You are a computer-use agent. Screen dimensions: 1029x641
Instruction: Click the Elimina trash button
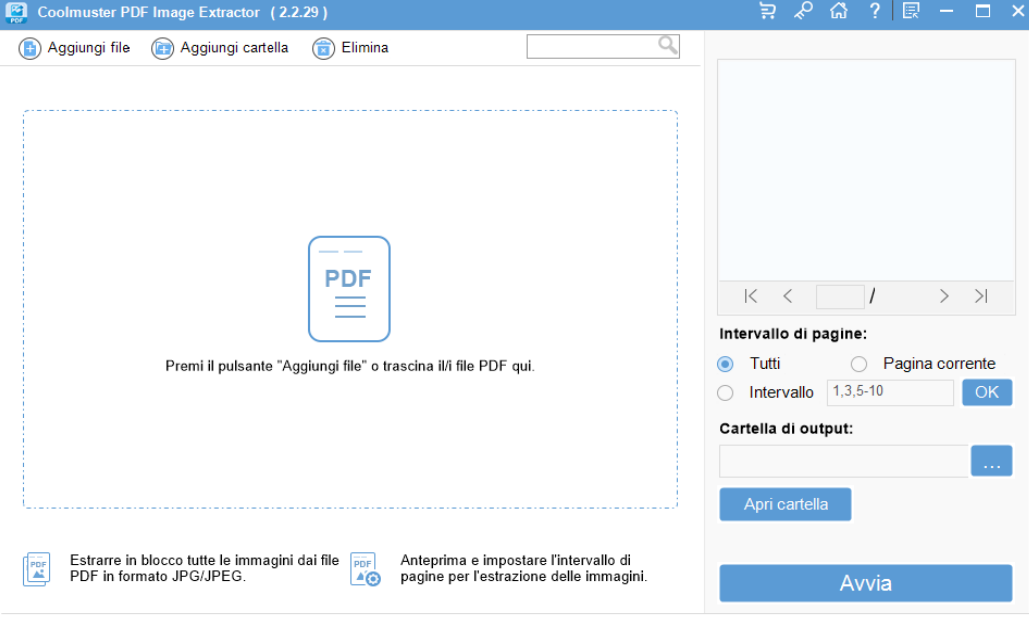[350, 48]
